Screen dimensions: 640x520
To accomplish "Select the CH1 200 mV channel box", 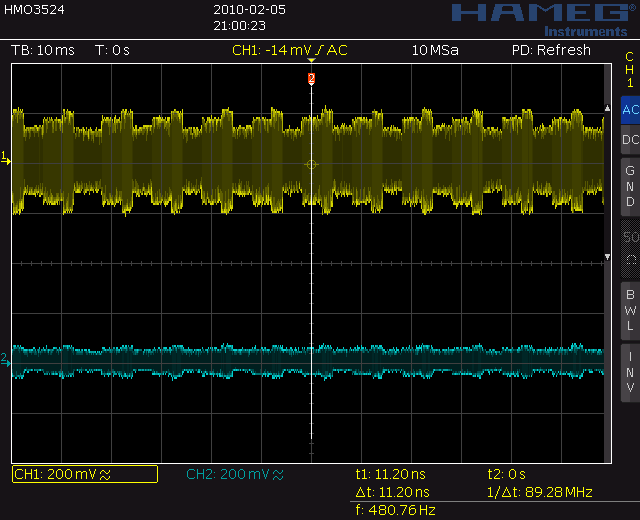I will click(x=85, y=474).
